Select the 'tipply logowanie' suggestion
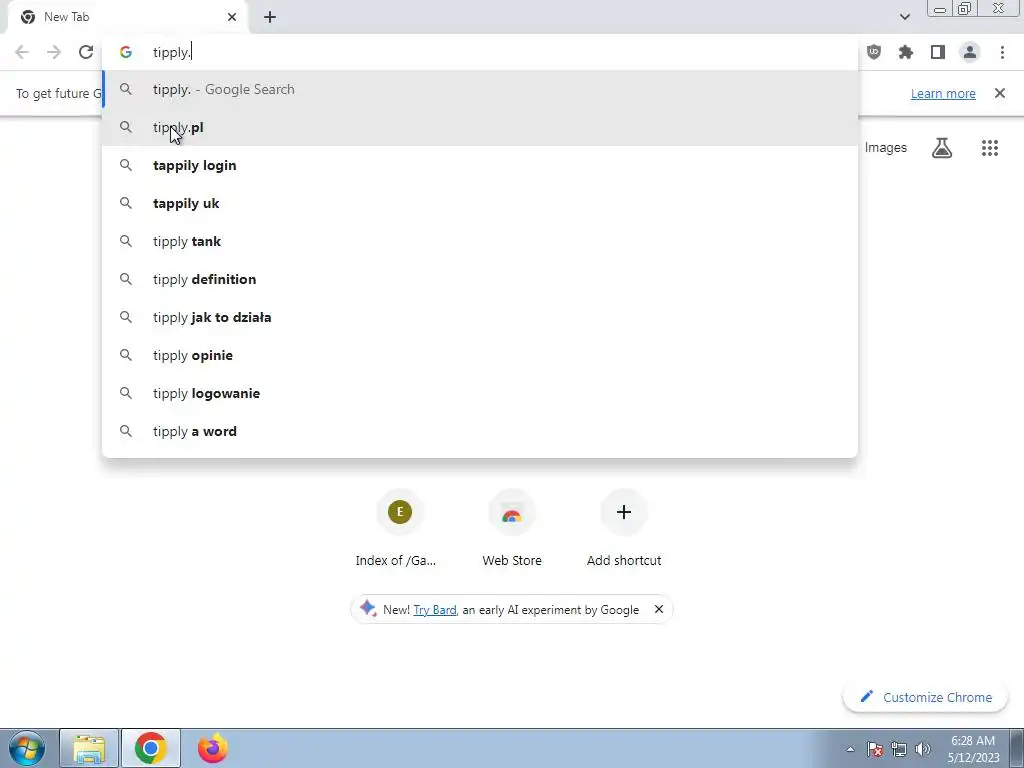The image size is (1024, 768). coord(480,393)
